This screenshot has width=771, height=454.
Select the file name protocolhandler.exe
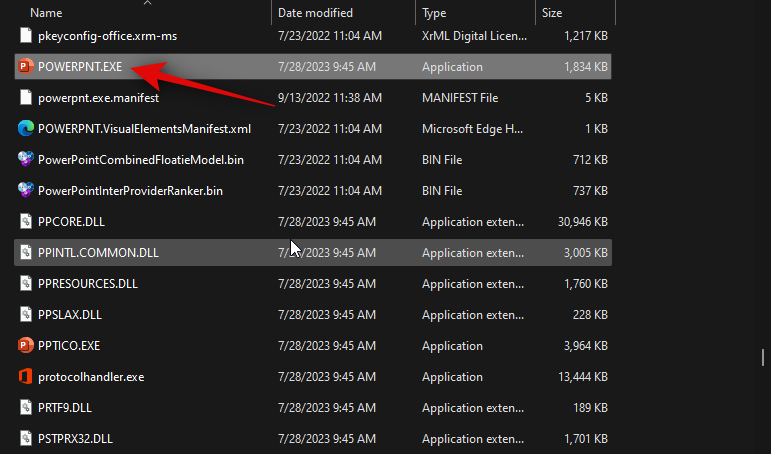click(x=91, y=377)
